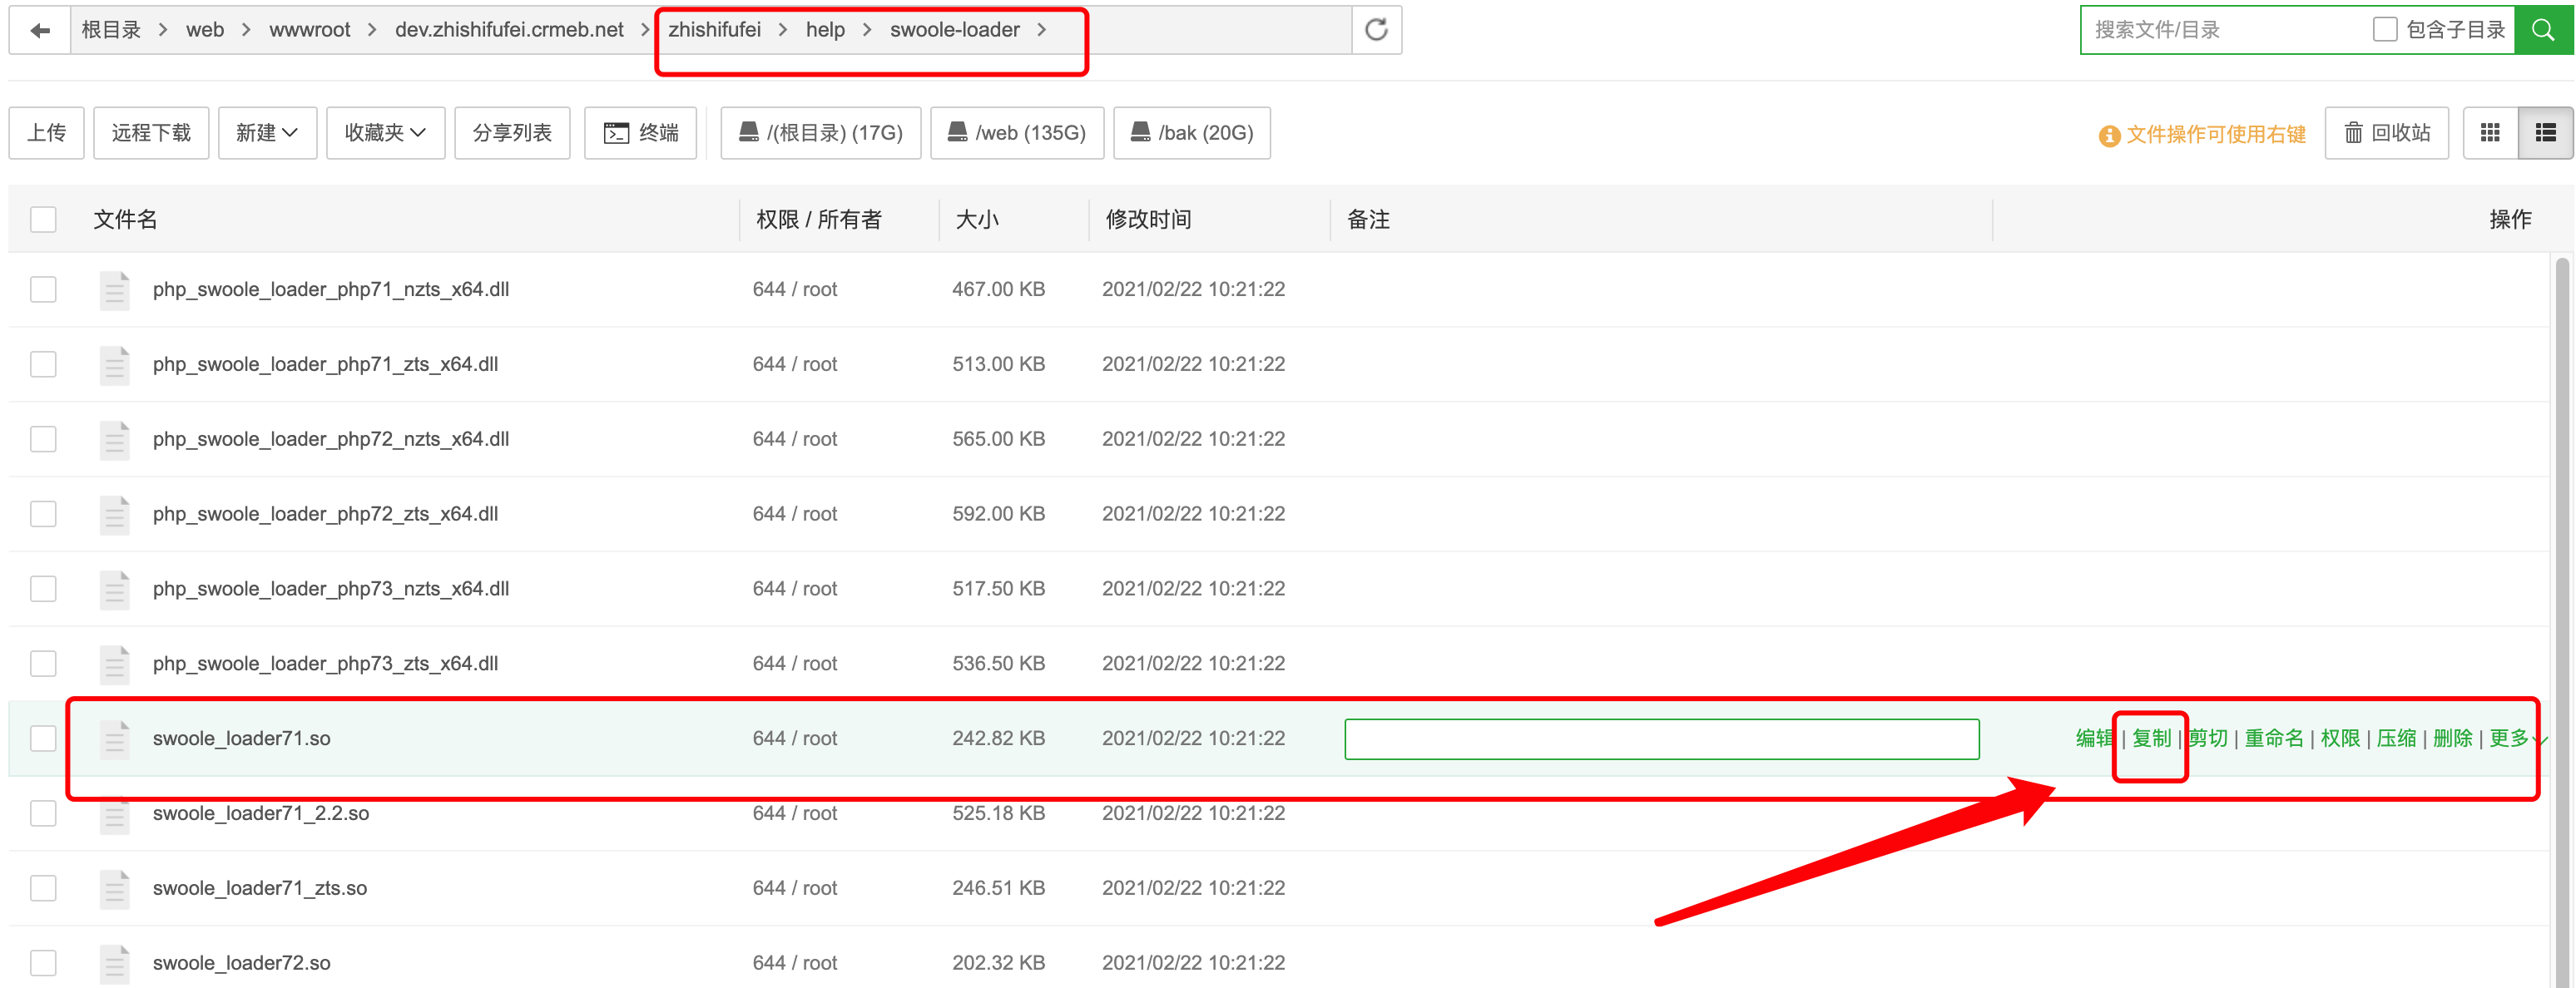Image resolution: width=2576 pixels, height=988 pixels.
Task: Open the 新建 dropdown
Action: coord(267,133)
